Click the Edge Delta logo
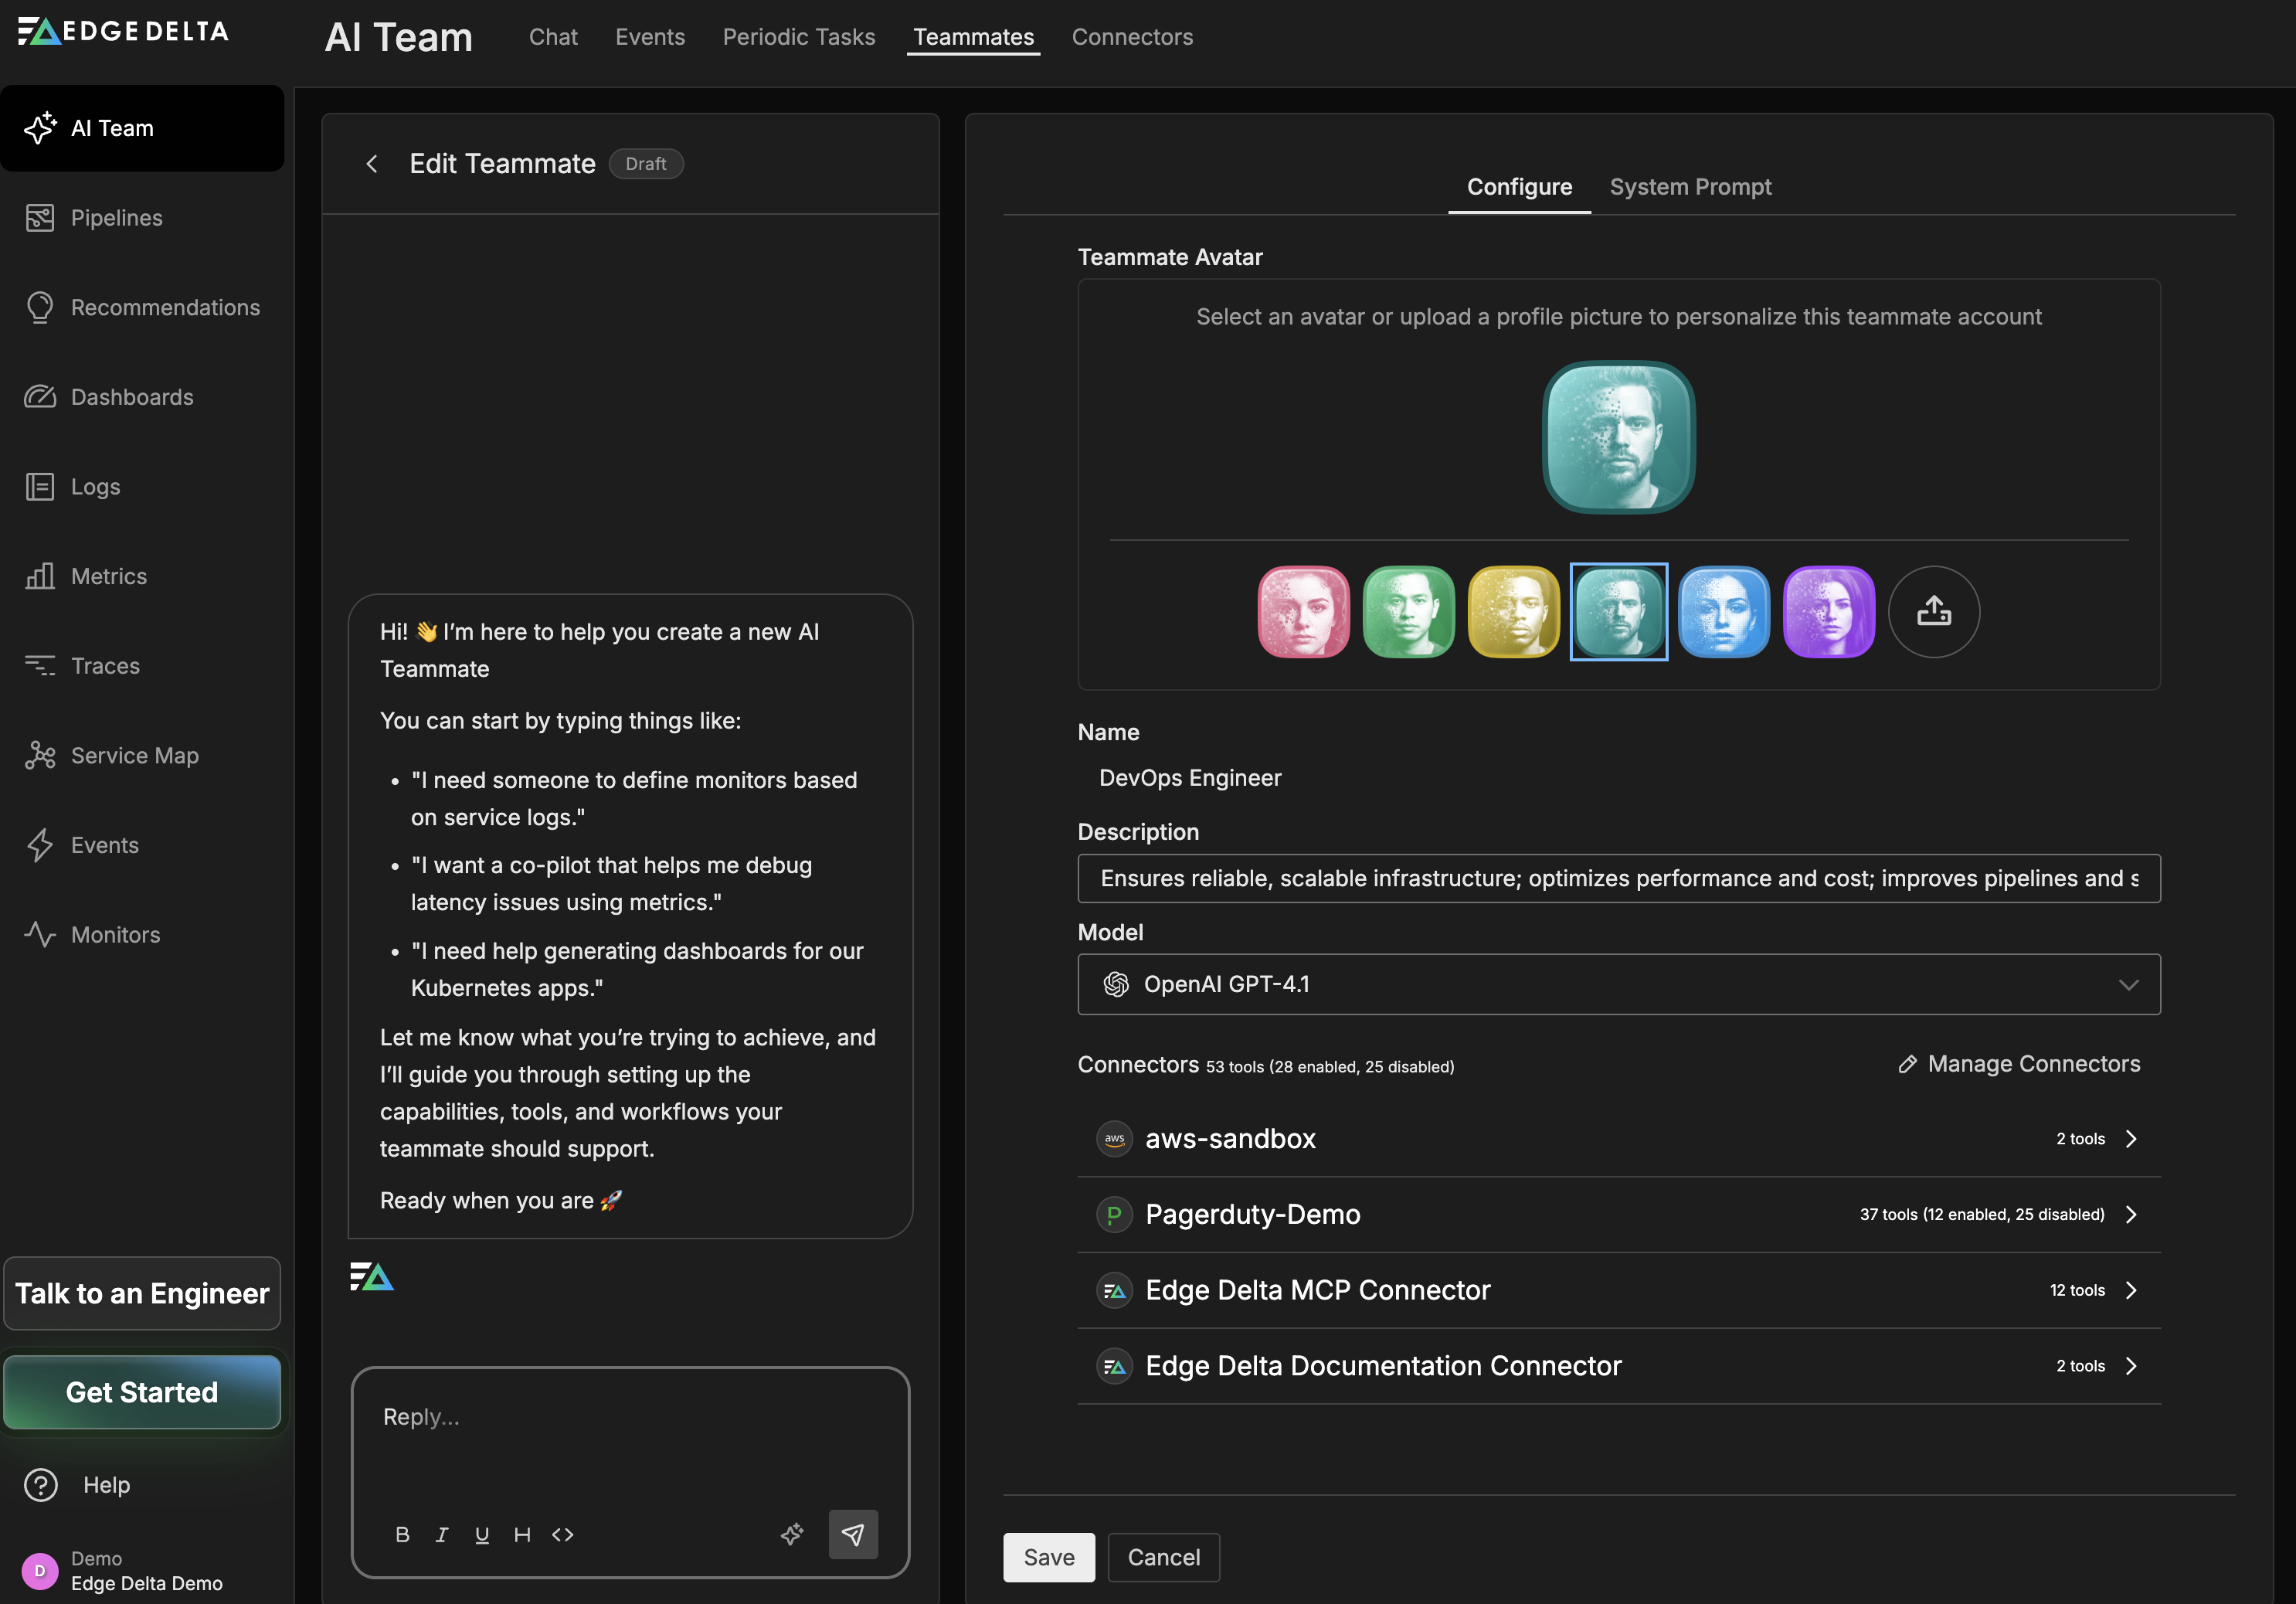 [x=122, y=31]
